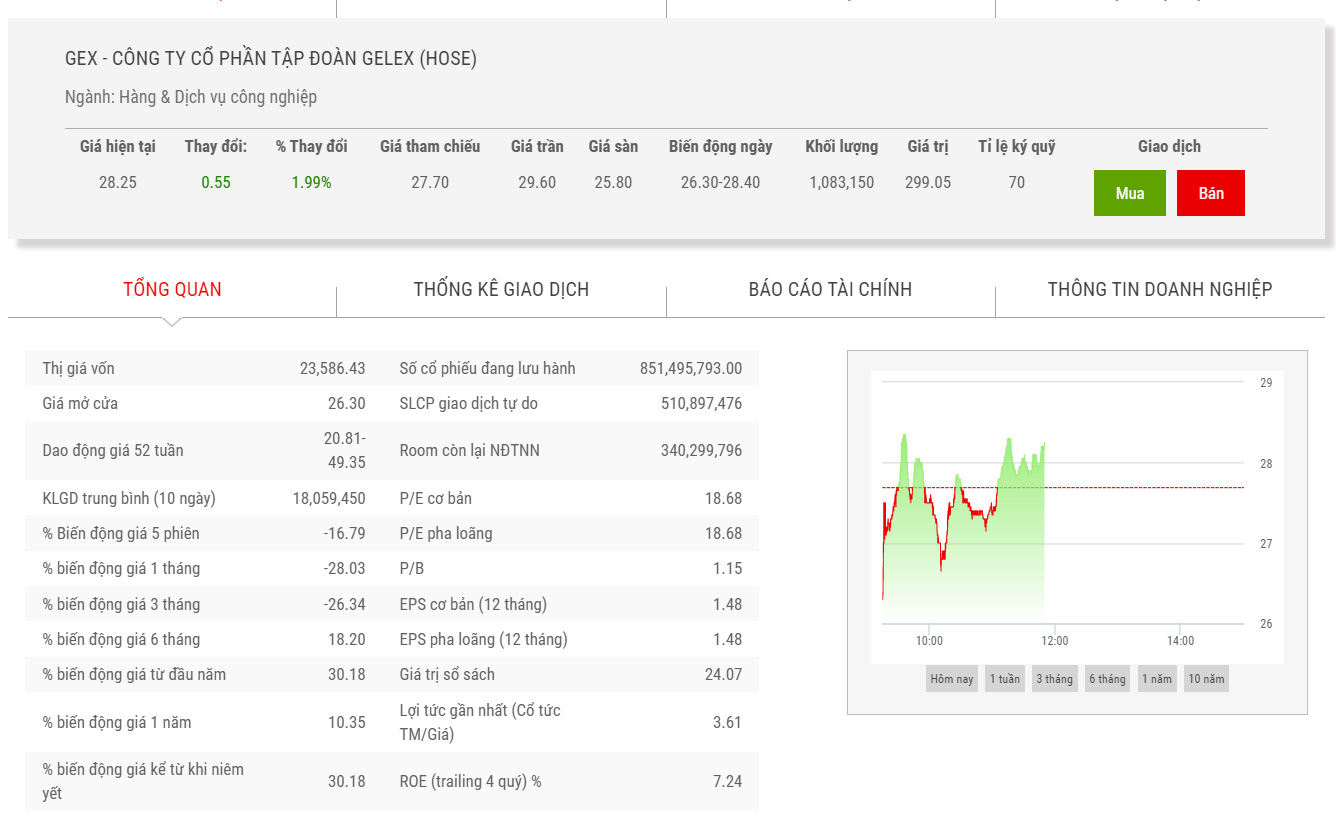Click the GEX company name heading
The height and width of the screenshot is (827, 1336).
(x=271, y=58)
